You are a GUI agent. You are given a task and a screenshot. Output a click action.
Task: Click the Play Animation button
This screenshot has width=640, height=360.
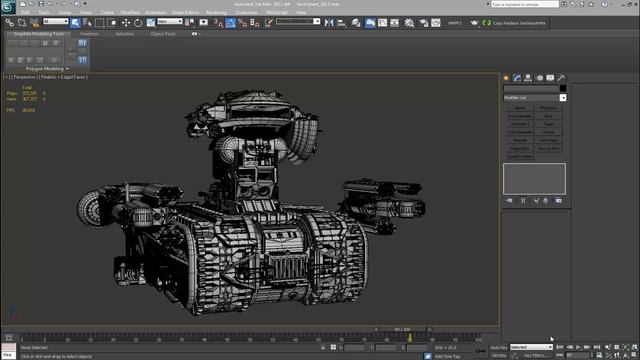click(578, 347)
